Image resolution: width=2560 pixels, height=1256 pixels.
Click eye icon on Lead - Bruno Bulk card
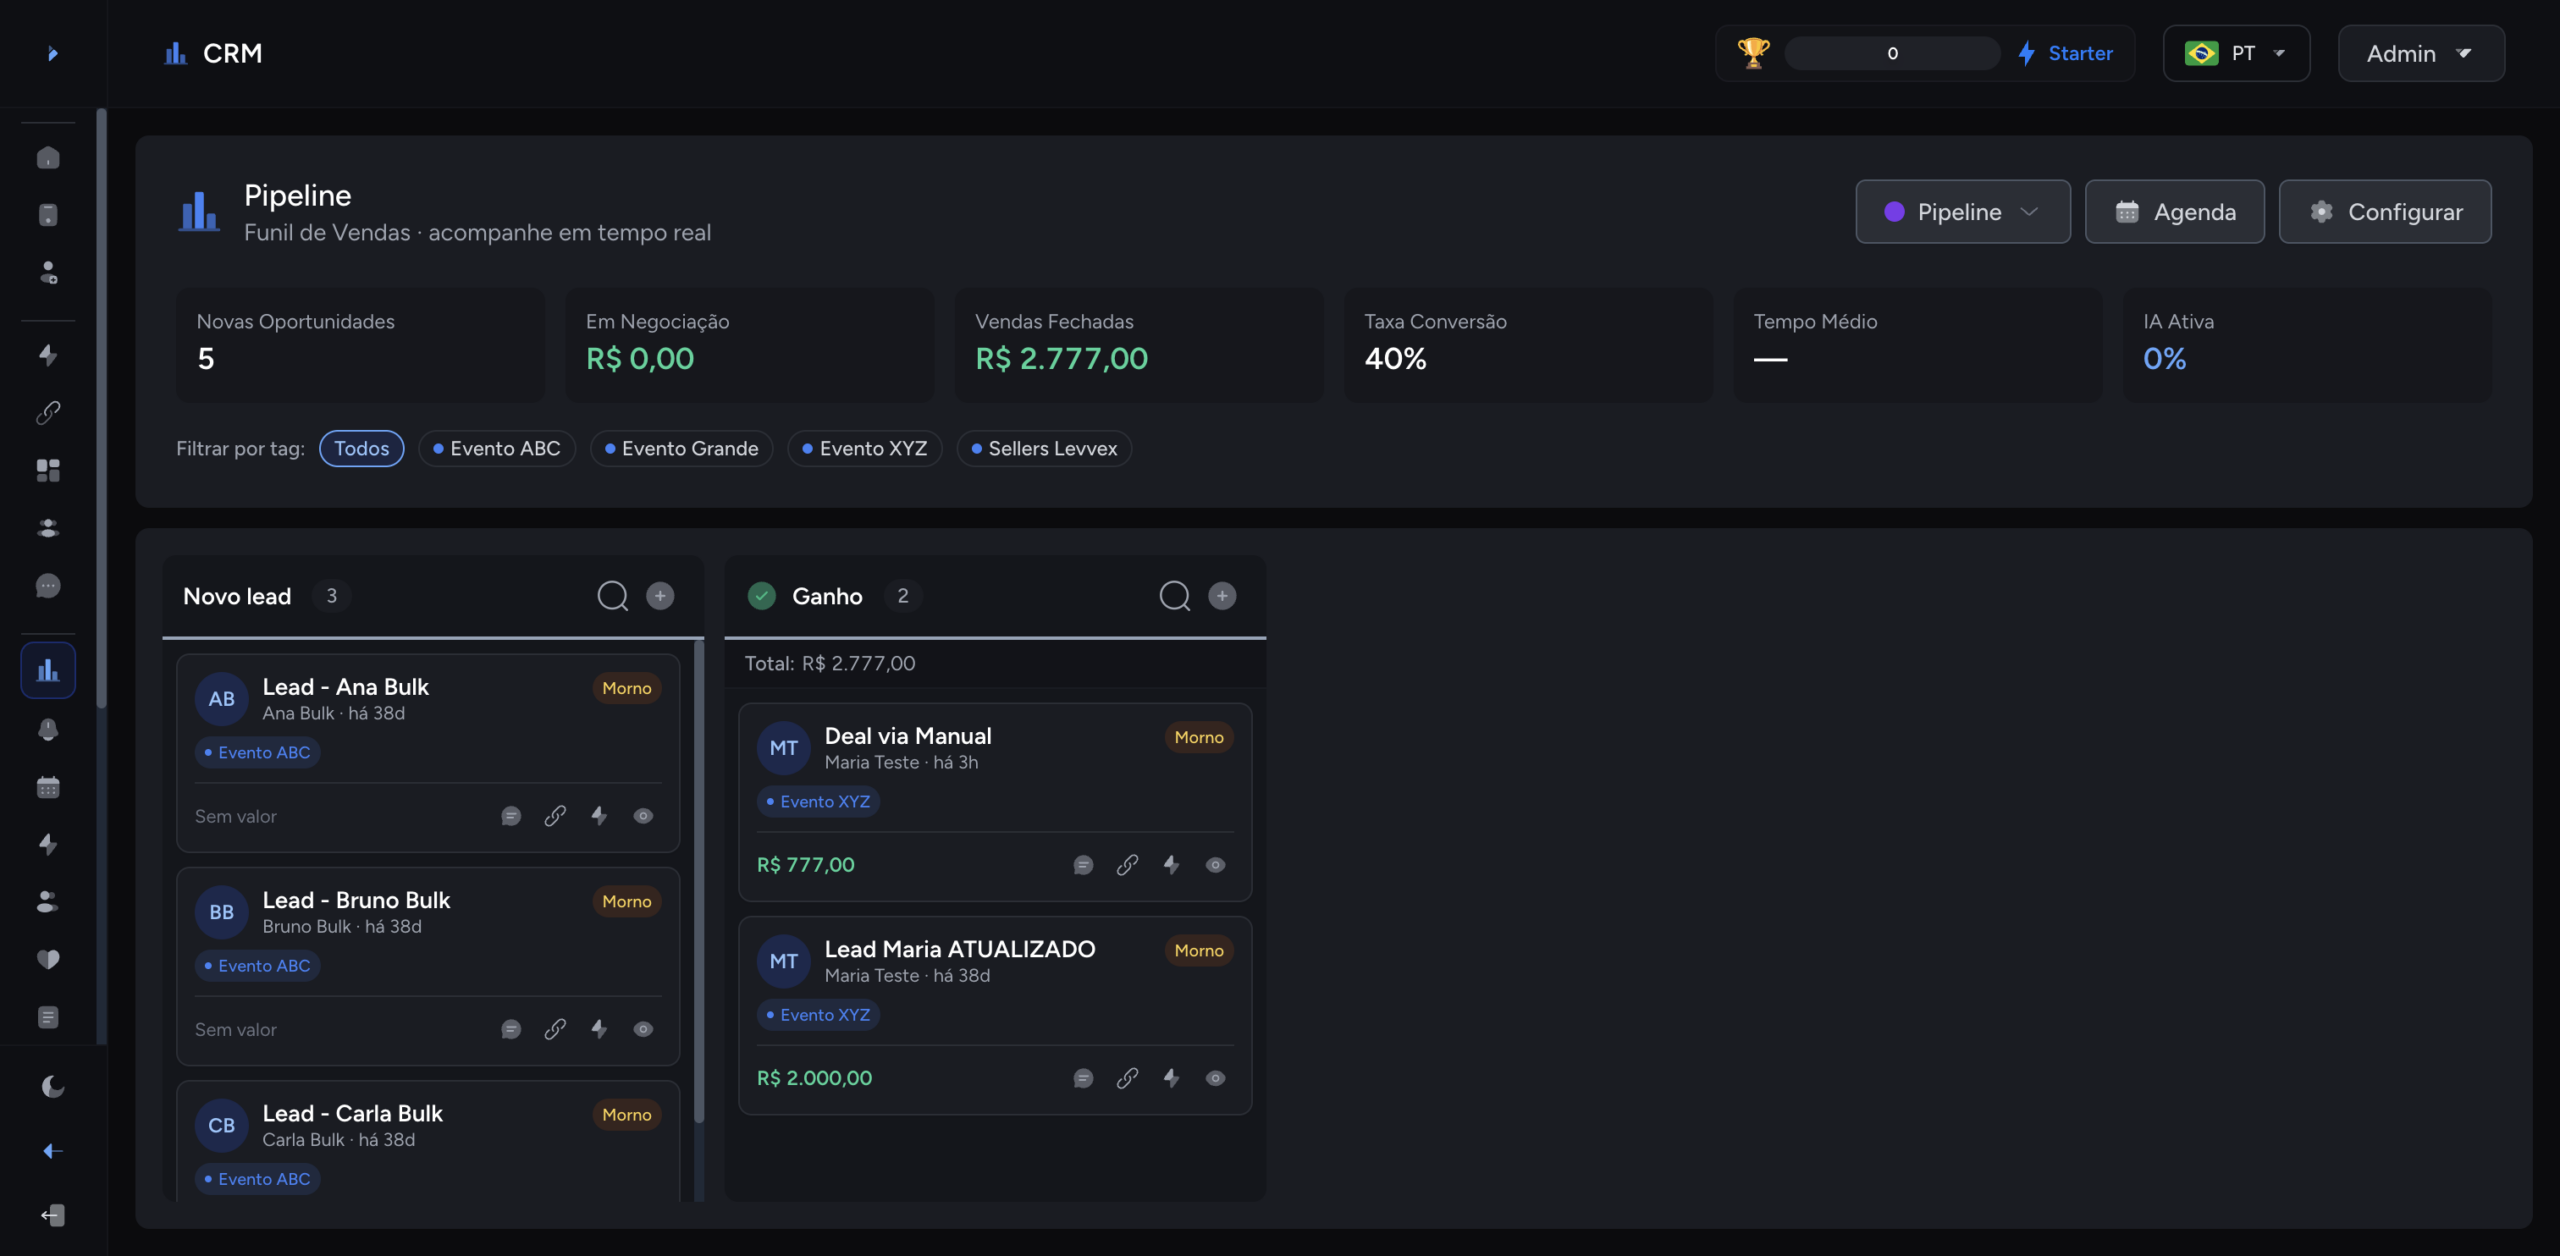(643, 1029)
